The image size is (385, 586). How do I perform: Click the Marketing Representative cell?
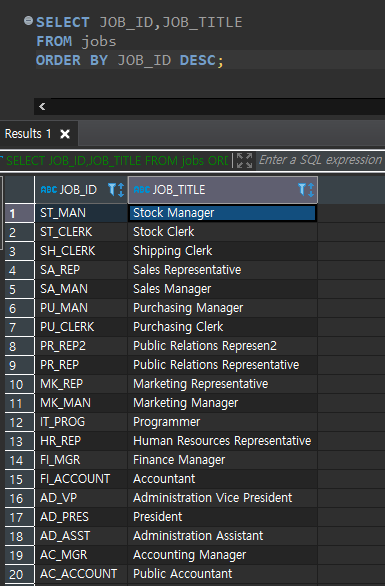(223, 384)
